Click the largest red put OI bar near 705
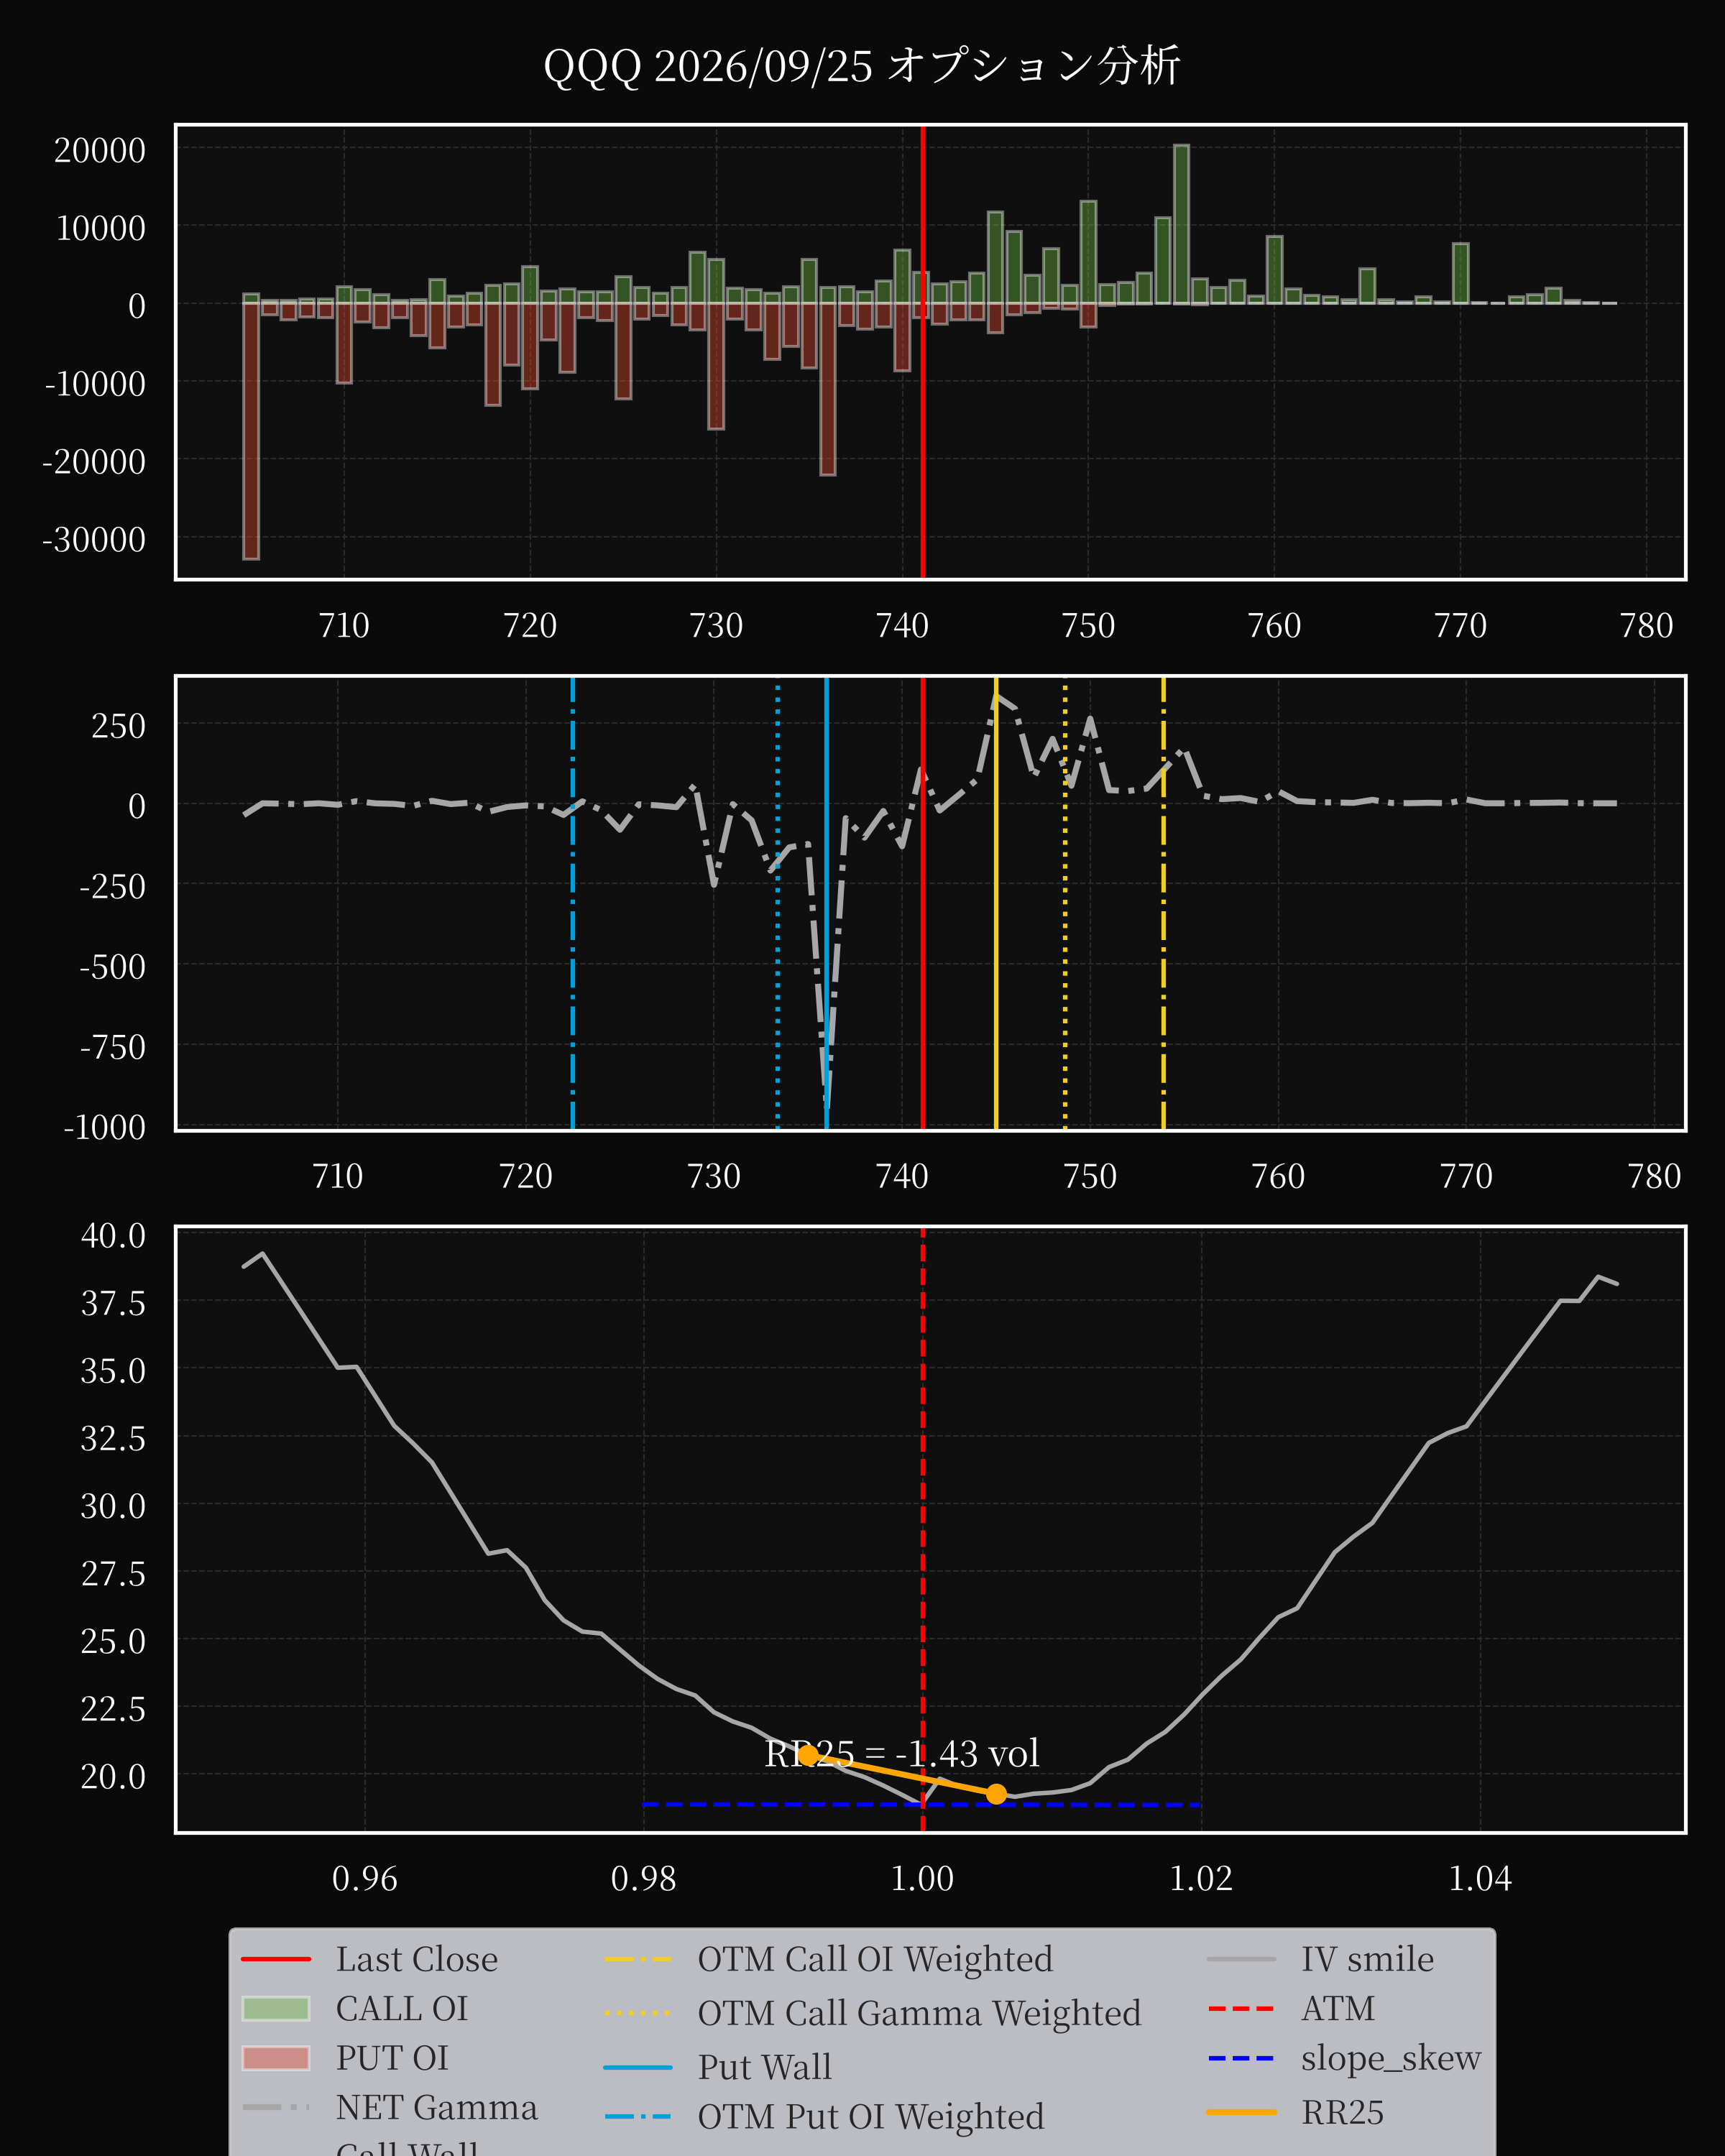 pos(251,431)
